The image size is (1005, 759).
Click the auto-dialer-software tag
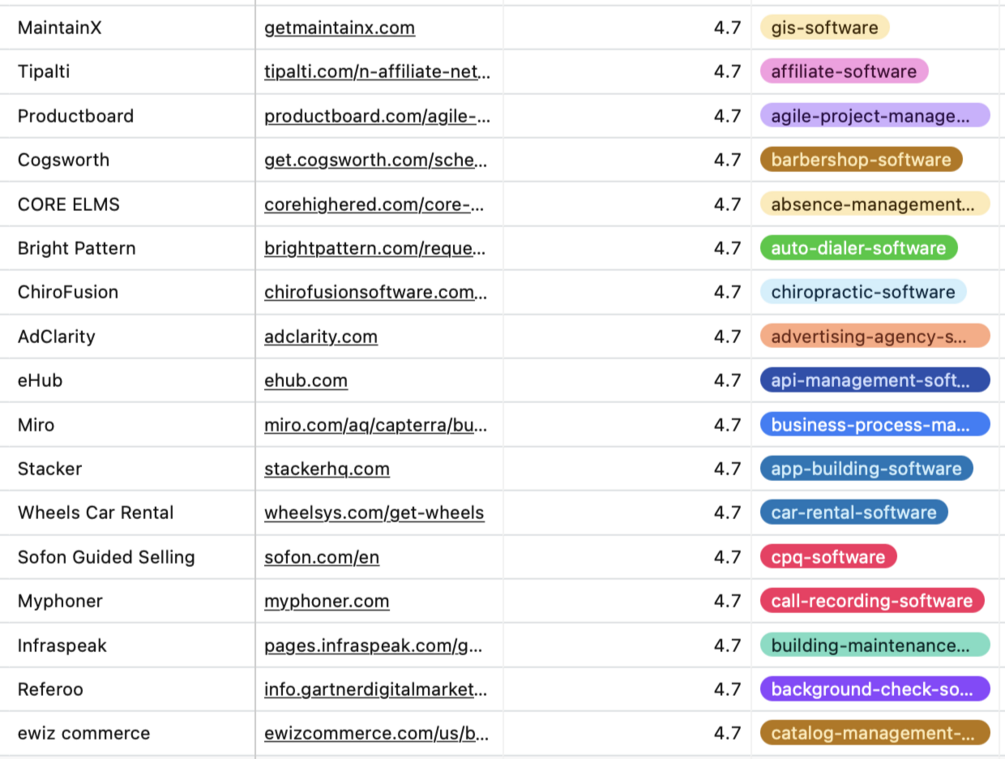859,248
